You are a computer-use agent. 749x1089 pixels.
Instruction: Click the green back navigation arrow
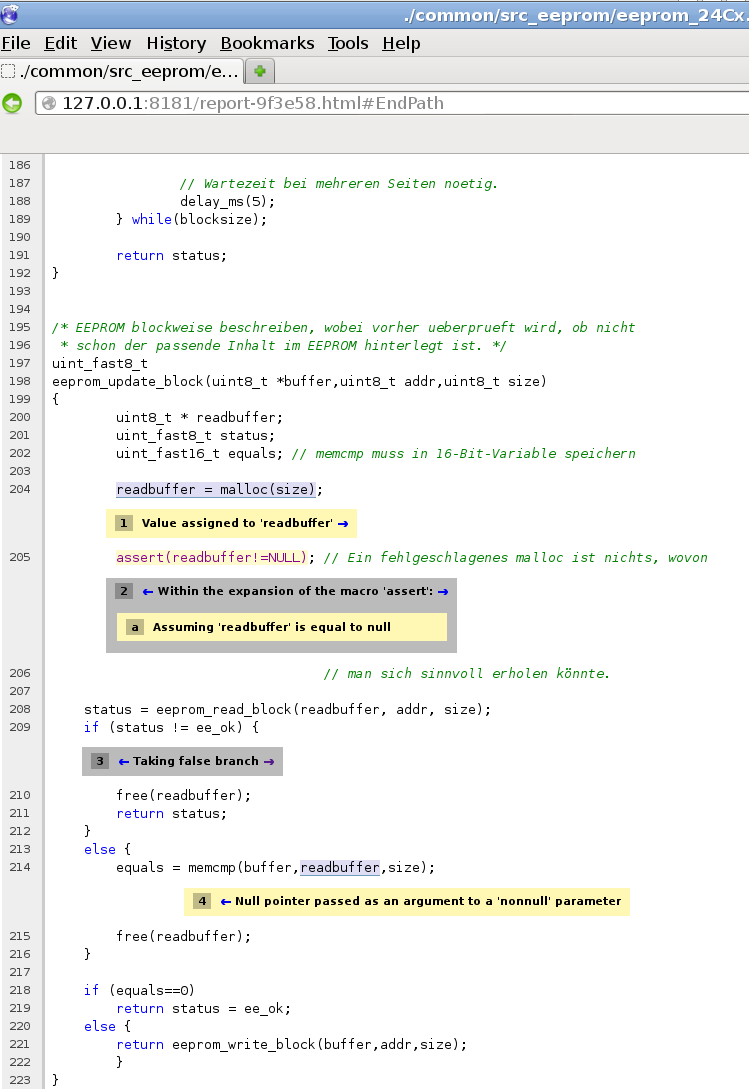[x=13, y=103]
